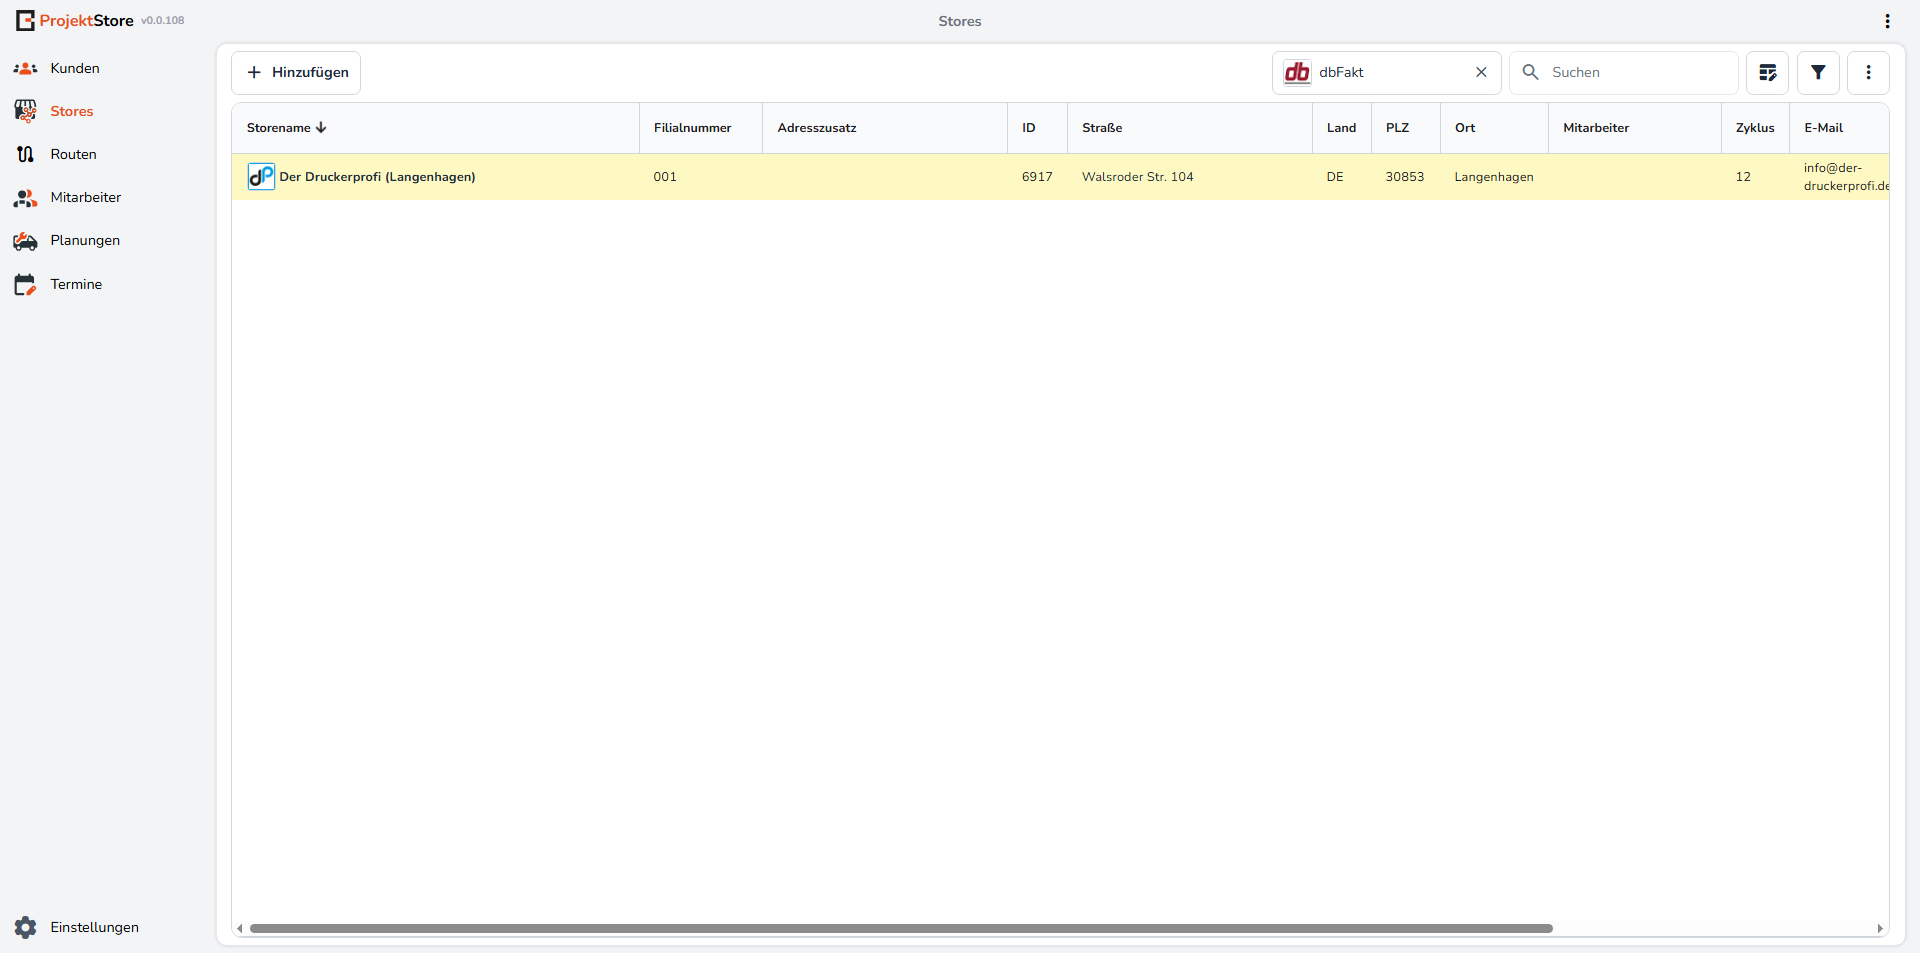The width and height of the screenshot is (1920, 953).
Task: Sort by Mitarbeiter column header
Action: [x=1596, y=127]
